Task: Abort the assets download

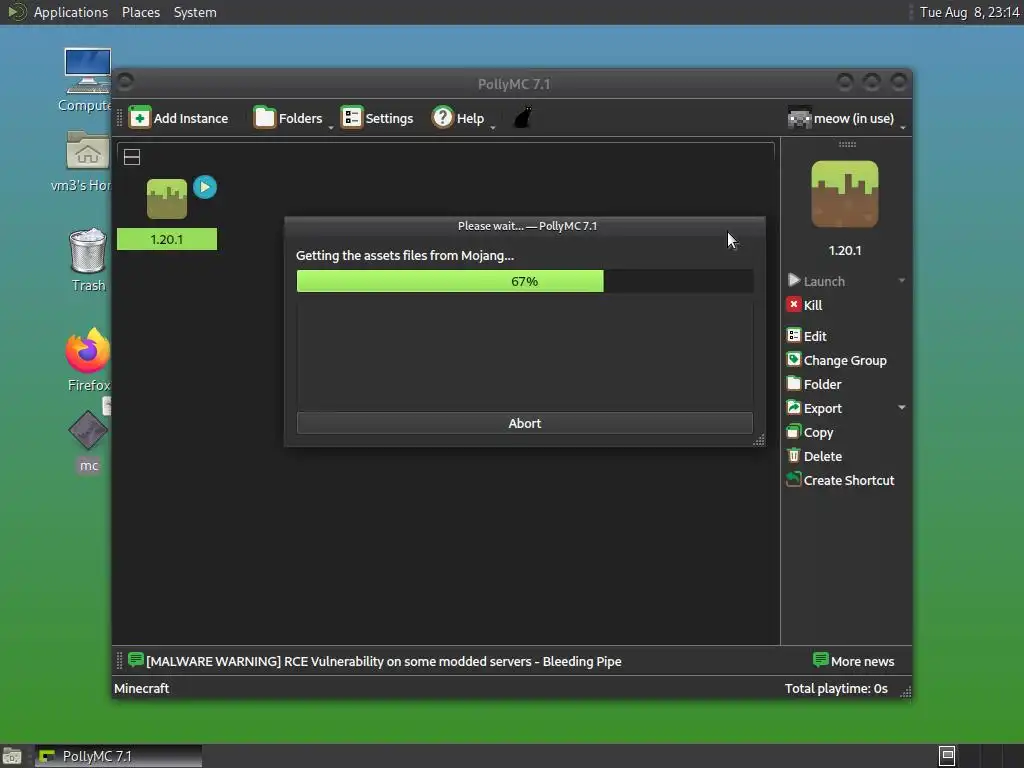Action: [524, 423]
